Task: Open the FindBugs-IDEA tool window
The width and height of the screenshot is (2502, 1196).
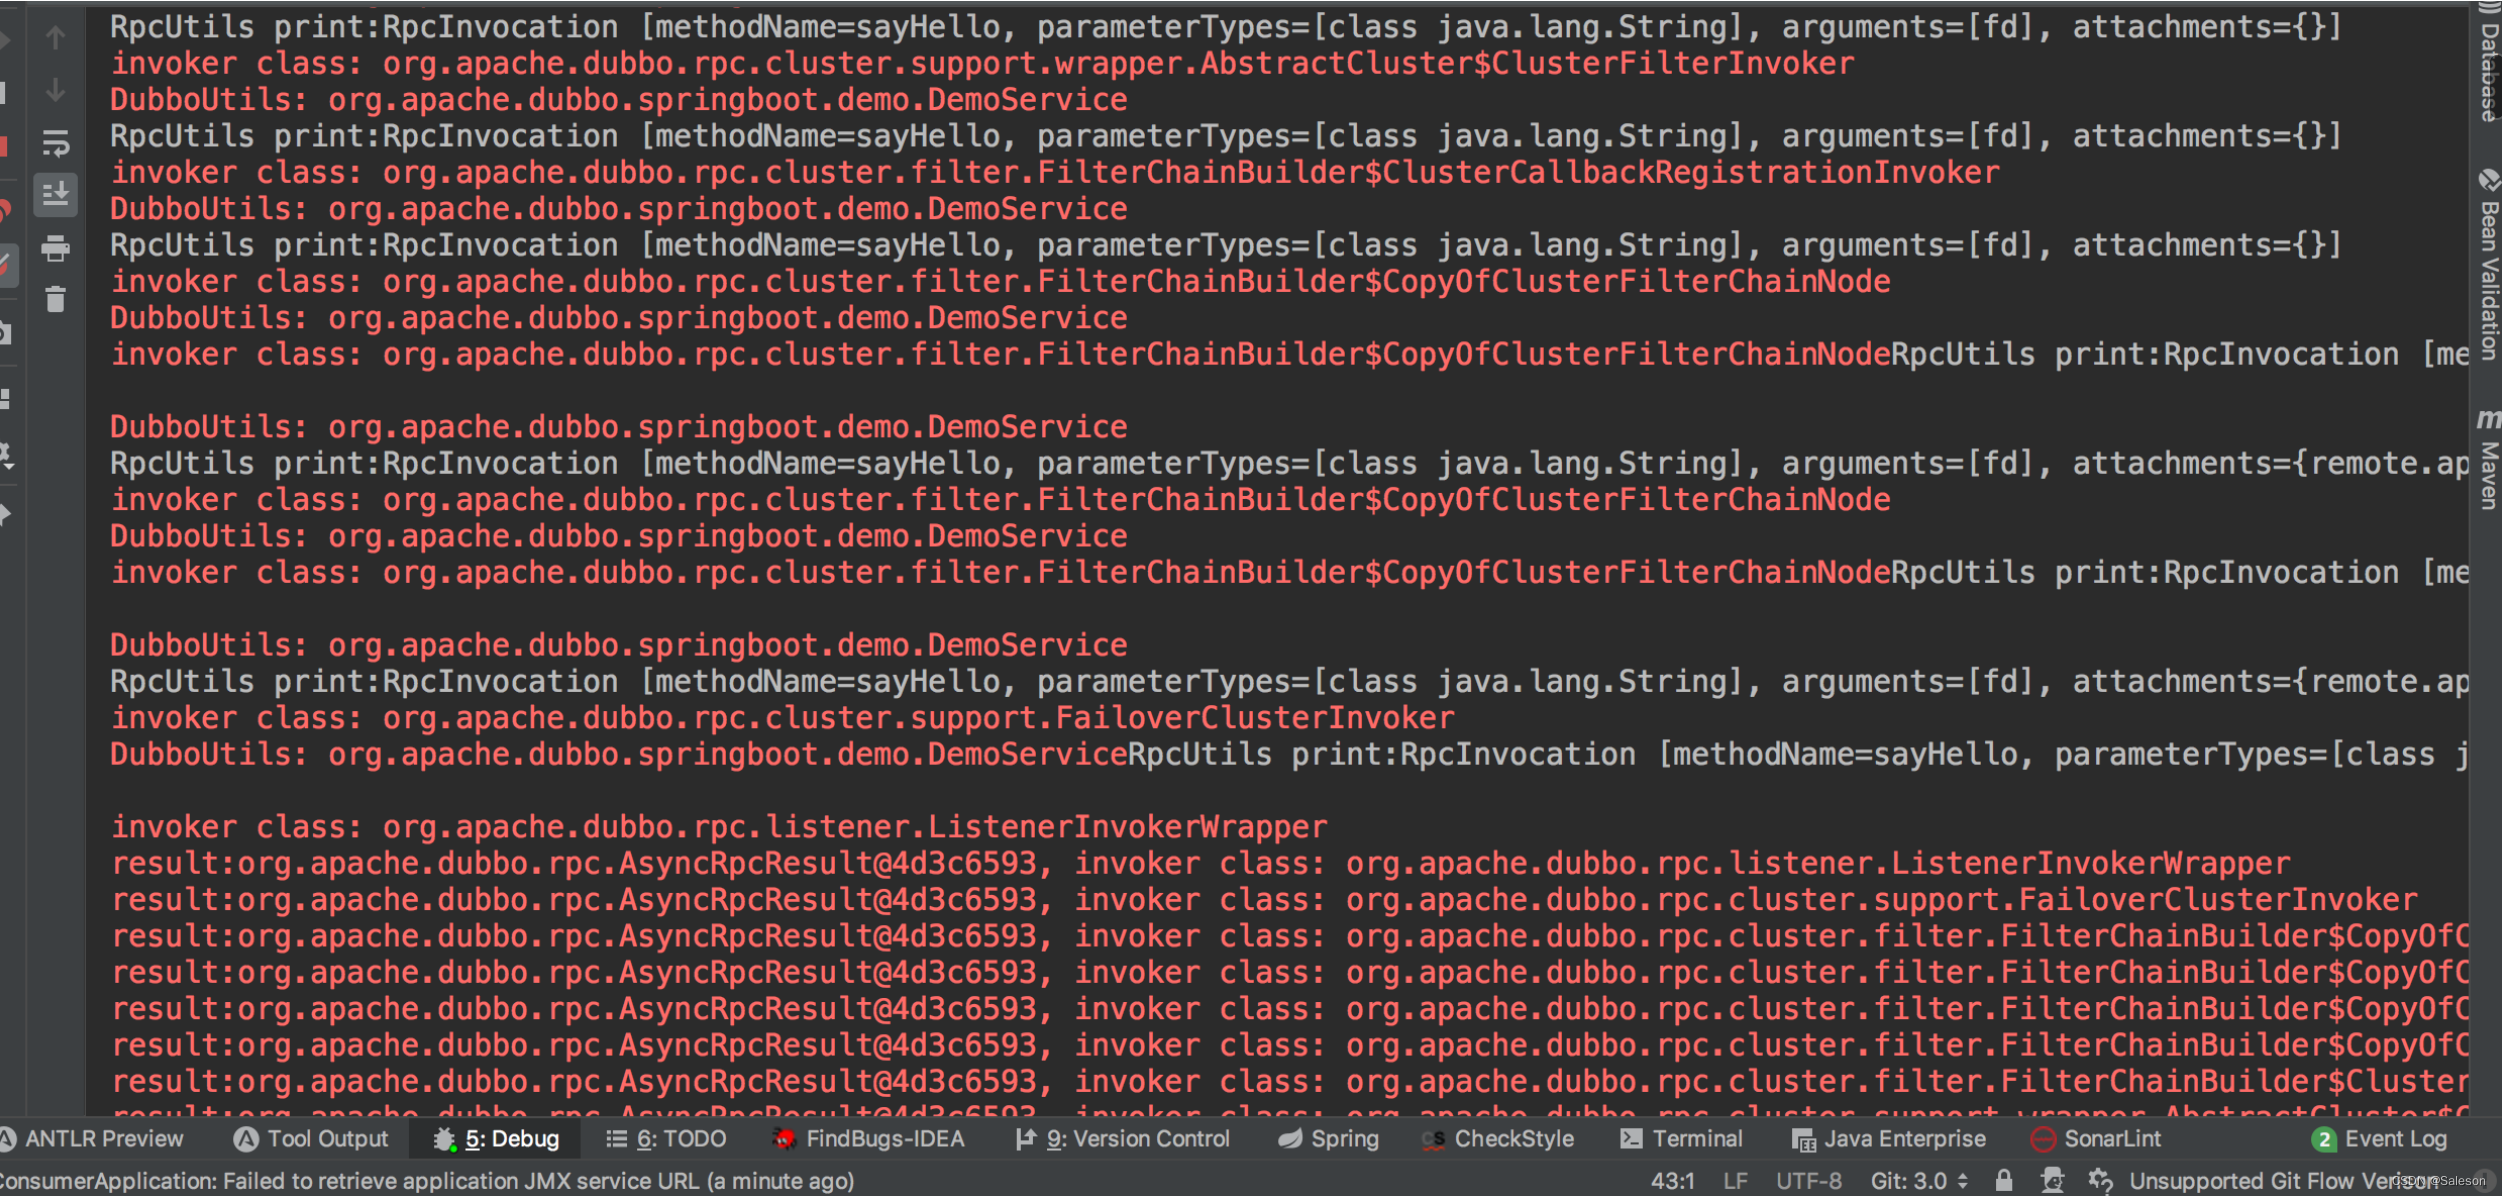Action: (x=869, y=1138)
